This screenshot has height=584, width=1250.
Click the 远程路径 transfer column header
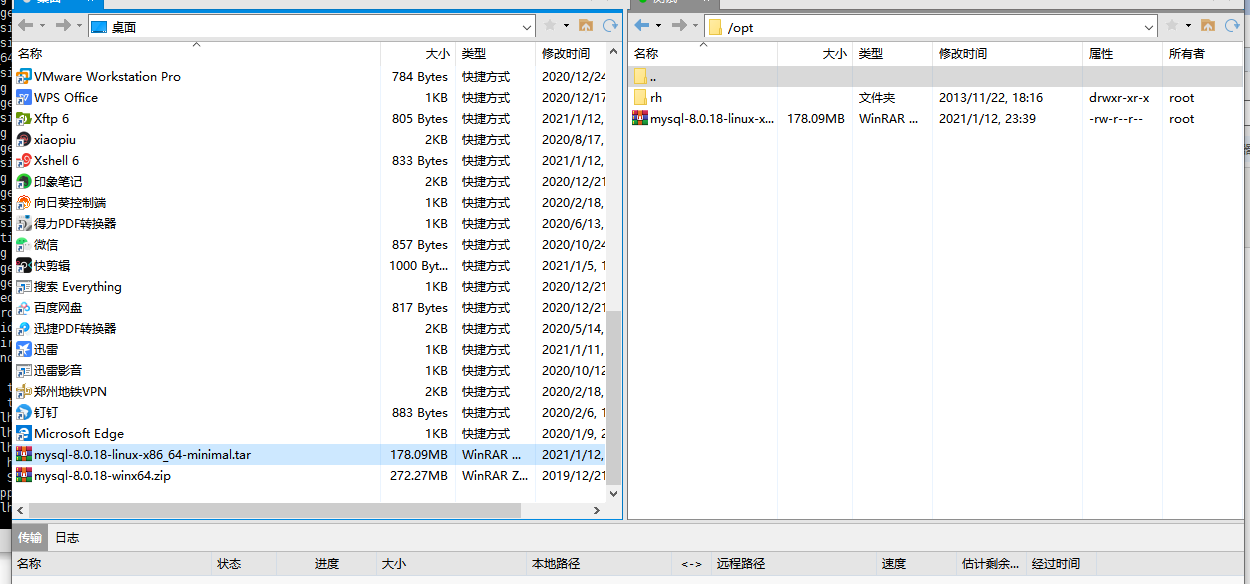[741, 564]
